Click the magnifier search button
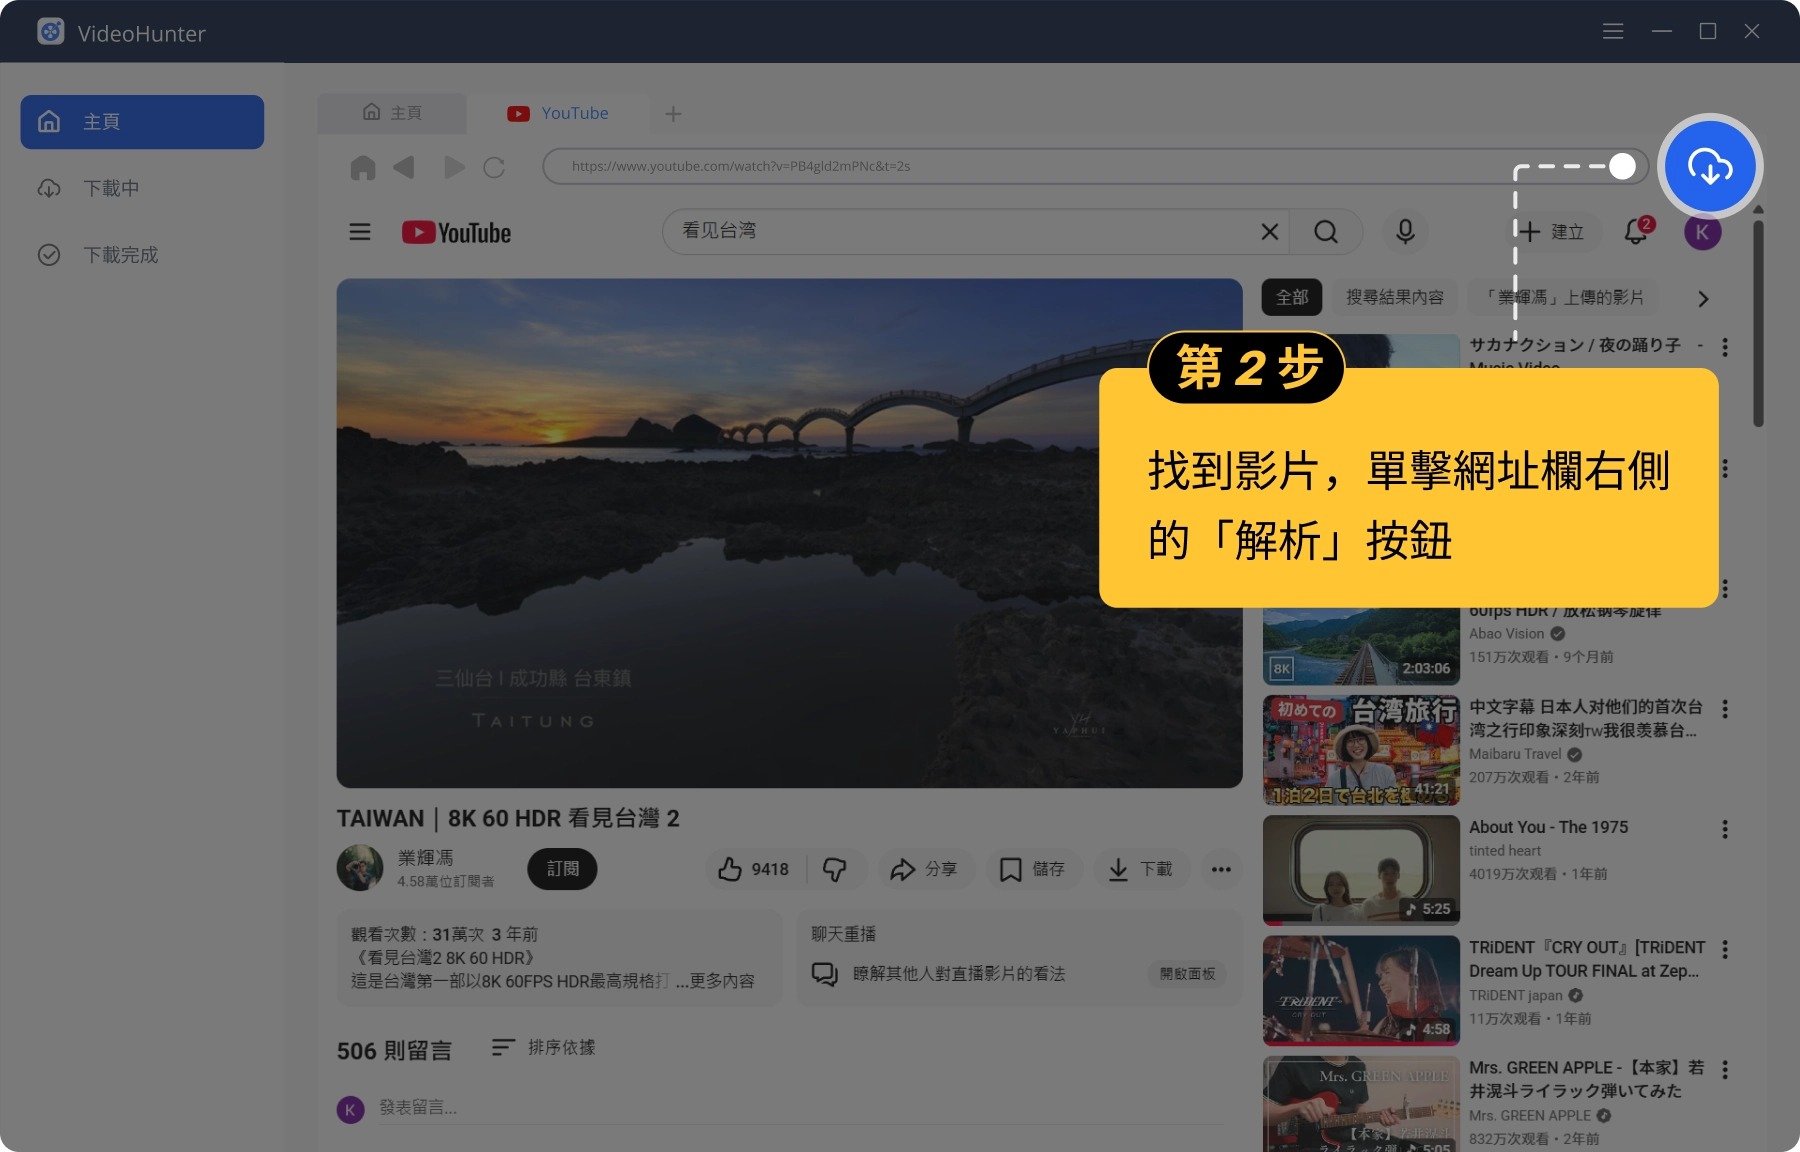Viewport: 1800px width, 1152px height. click(x=1326, y=232)
